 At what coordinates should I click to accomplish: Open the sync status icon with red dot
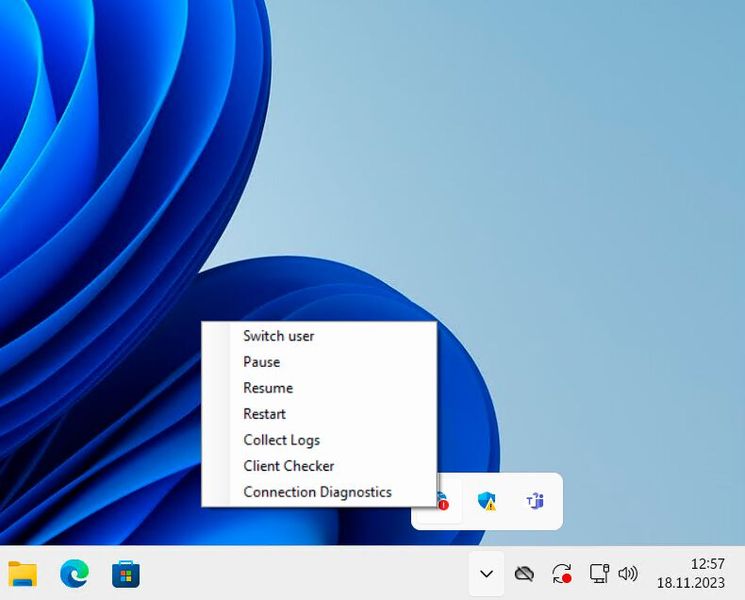(x=562, y=573)
